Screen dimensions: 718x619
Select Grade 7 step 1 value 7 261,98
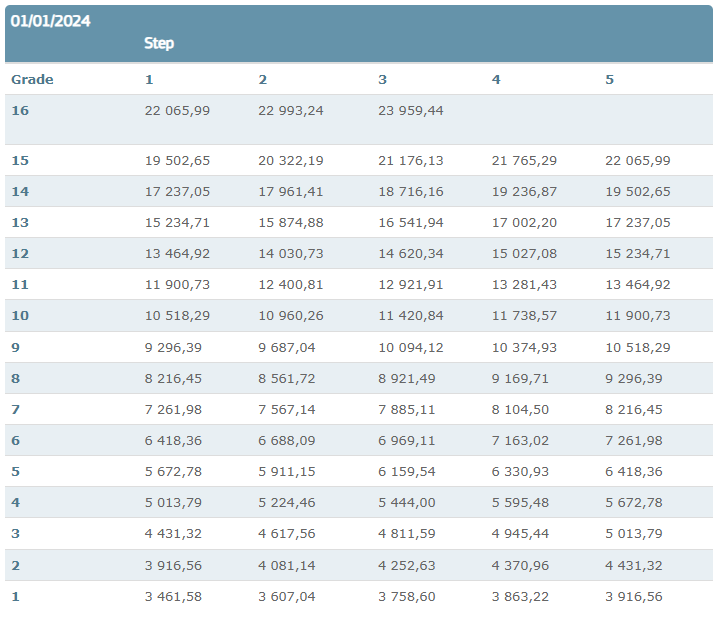177,409
